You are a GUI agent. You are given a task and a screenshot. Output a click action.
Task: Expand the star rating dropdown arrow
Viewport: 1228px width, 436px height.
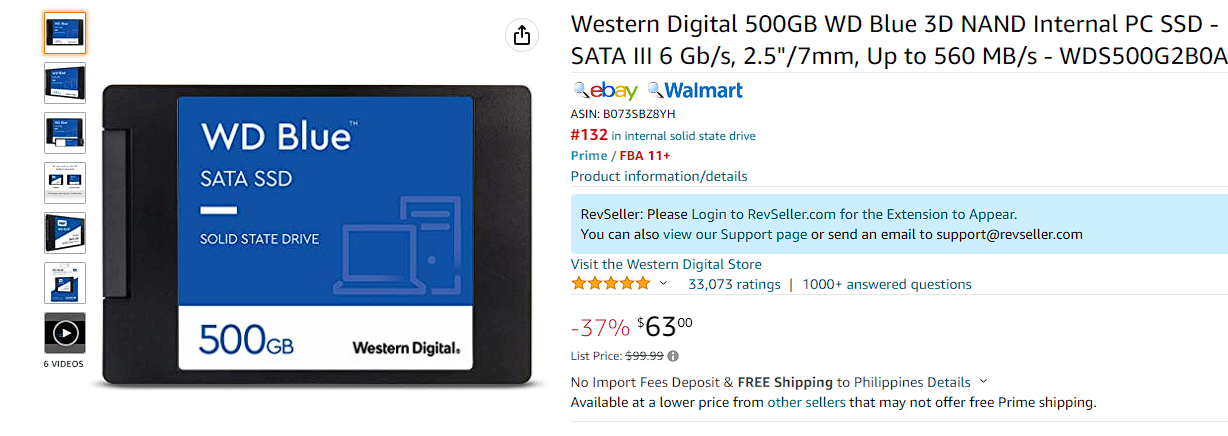pos(662,284)
